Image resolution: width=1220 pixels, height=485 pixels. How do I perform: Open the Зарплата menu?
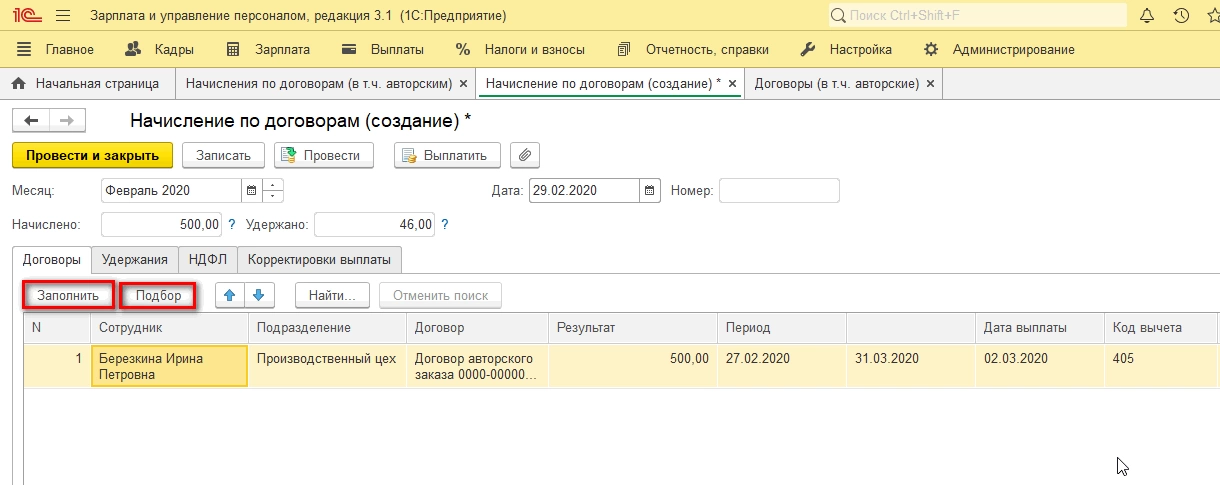point(269,49)
